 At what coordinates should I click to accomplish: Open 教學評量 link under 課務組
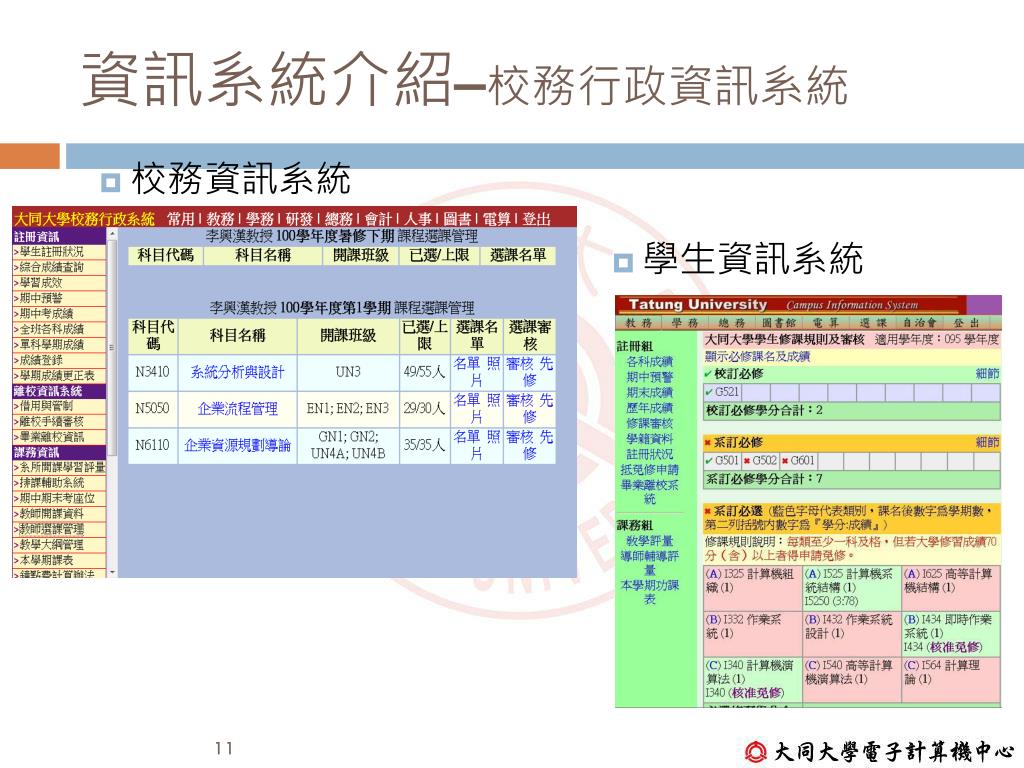[x=650, y=541]
